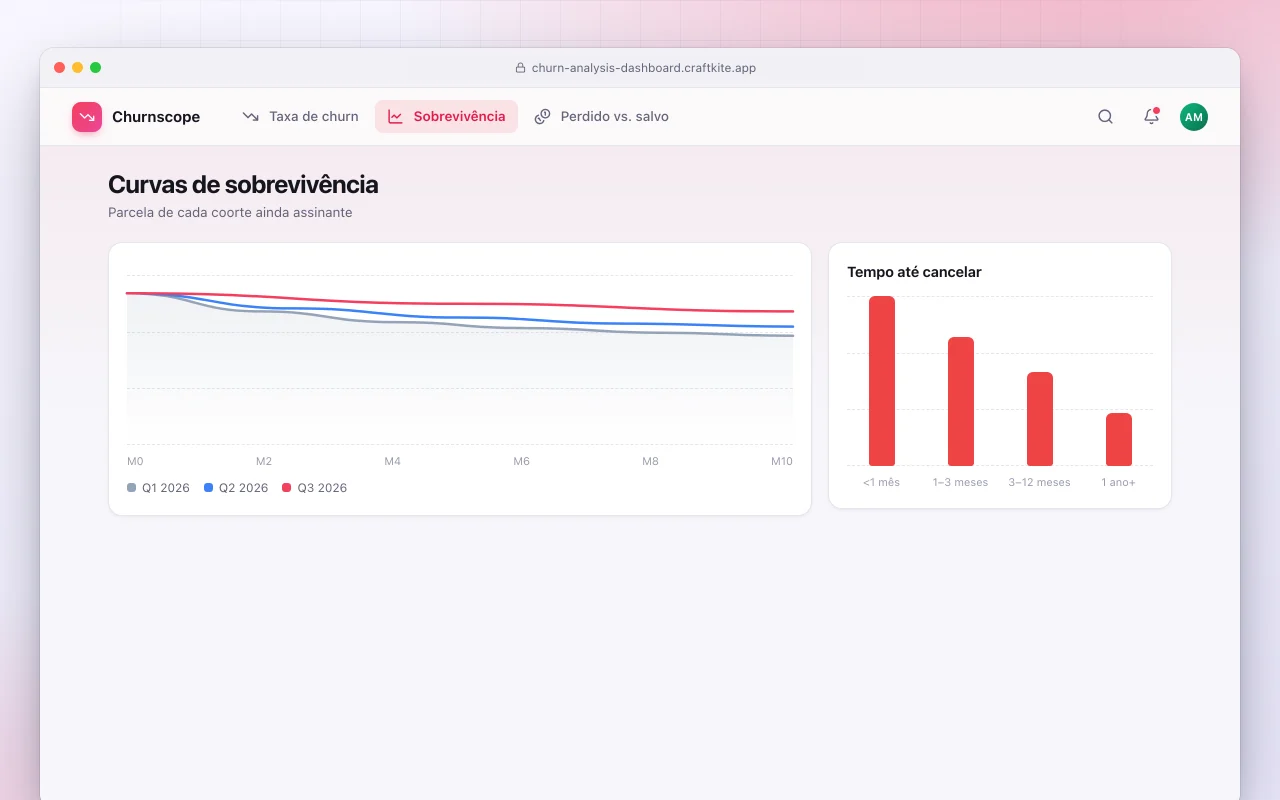Open the Perdido vs. salvo tab
The image size is (1280, 800).
point(601,117)
